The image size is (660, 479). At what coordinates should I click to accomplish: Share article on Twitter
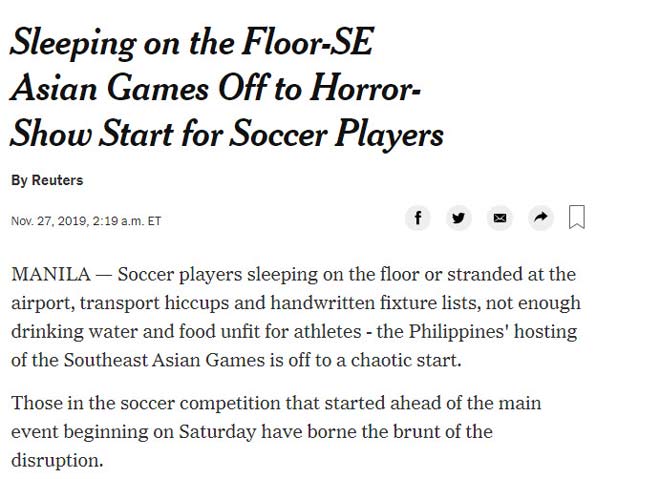click(x=458, y=218)
